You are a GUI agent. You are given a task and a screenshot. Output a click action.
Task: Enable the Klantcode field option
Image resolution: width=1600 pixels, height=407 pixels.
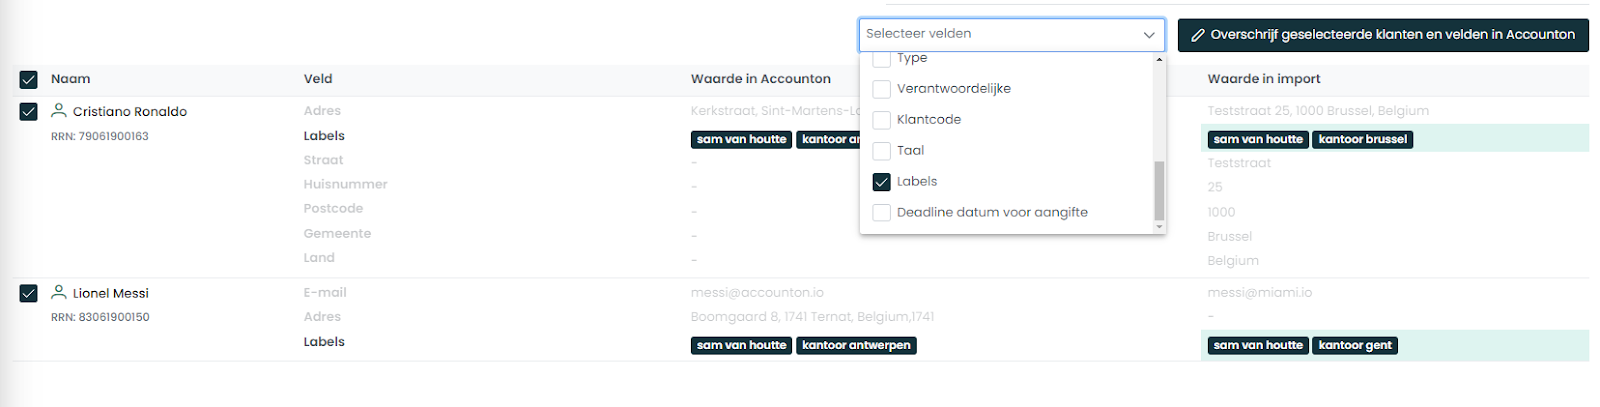click(881, 120)
